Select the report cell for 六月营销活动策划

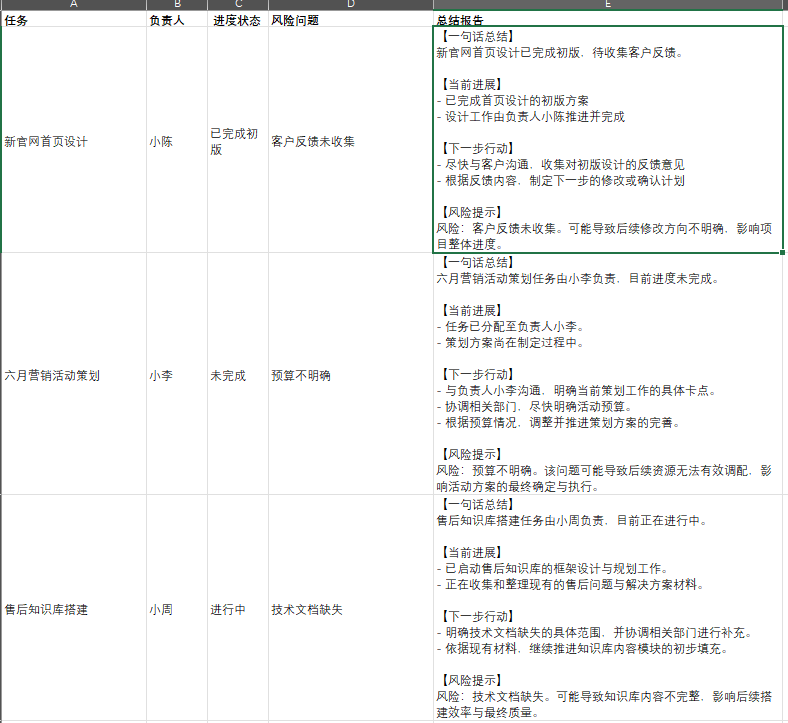click(x=608, y=374)
